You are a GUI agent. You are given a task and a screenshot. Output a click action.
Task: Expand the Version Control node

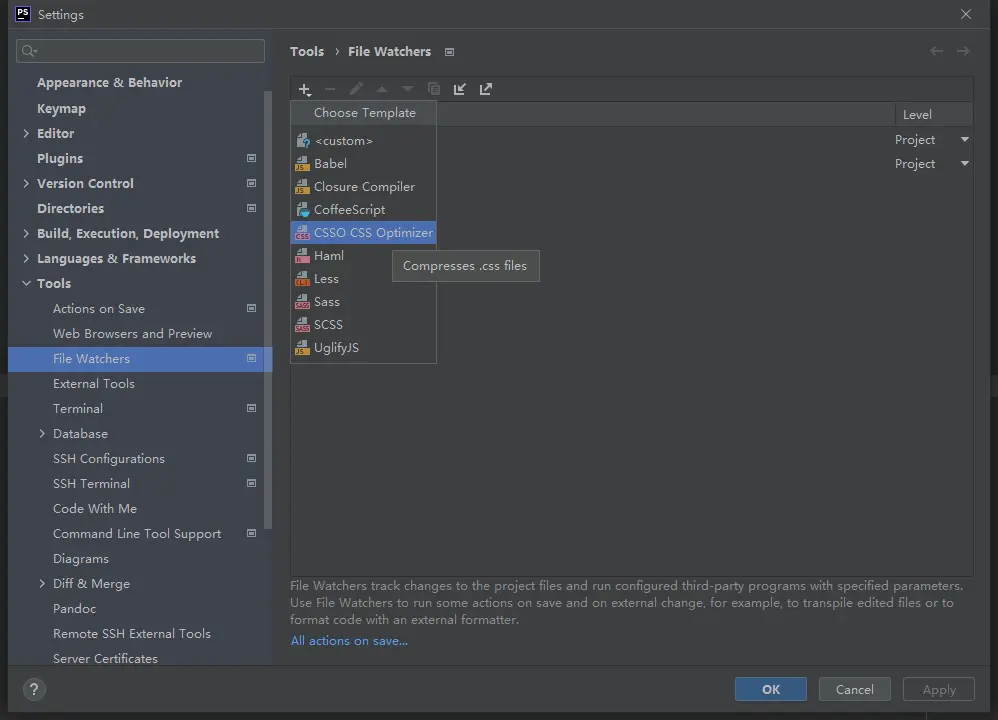[x=26, y=183]
